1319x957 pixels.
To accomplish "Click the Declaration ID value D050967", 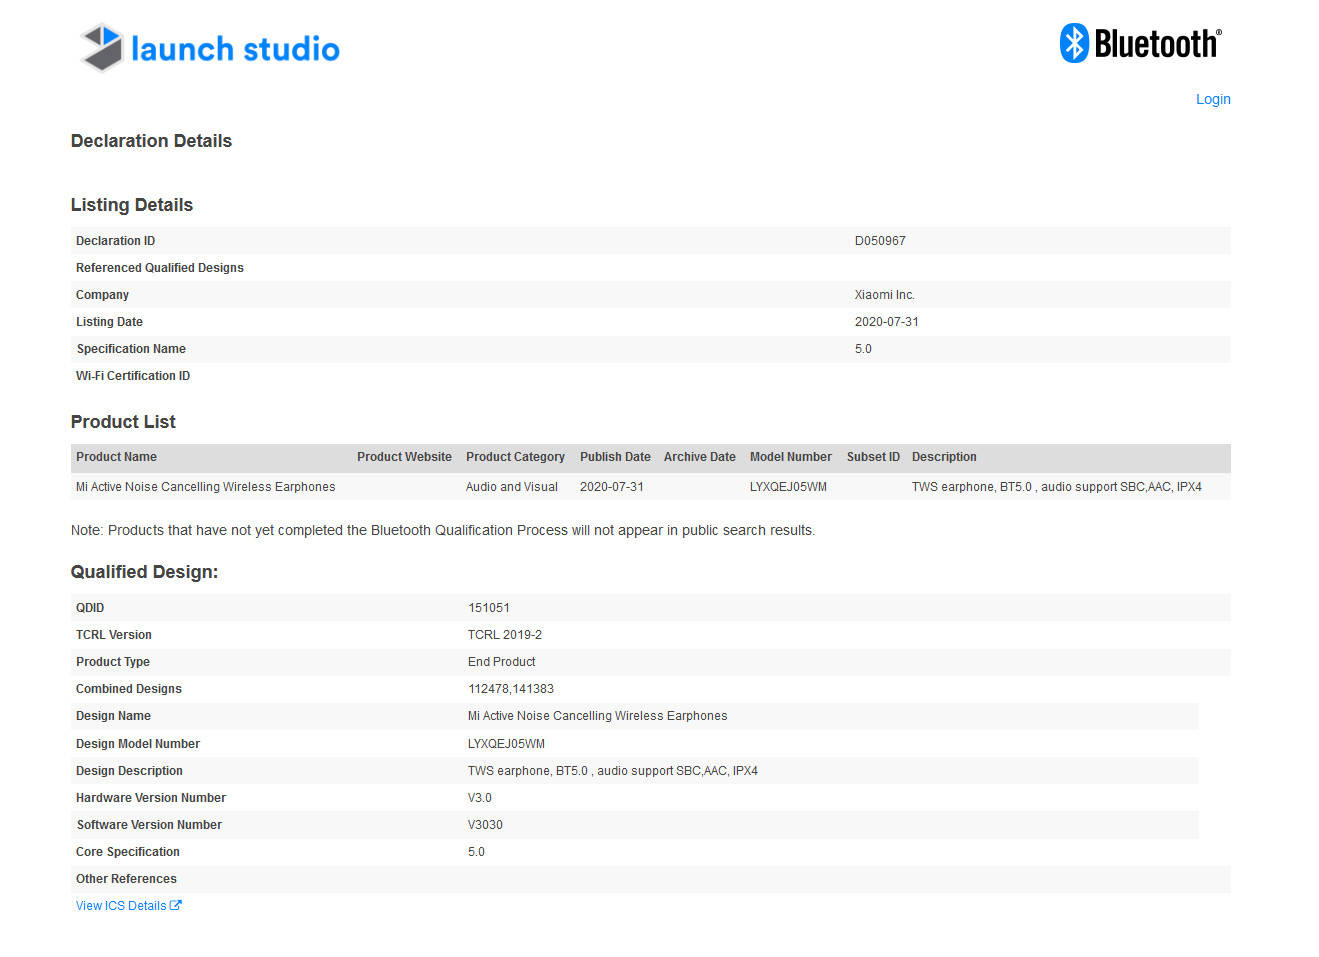I will click(x=880, y=241).
